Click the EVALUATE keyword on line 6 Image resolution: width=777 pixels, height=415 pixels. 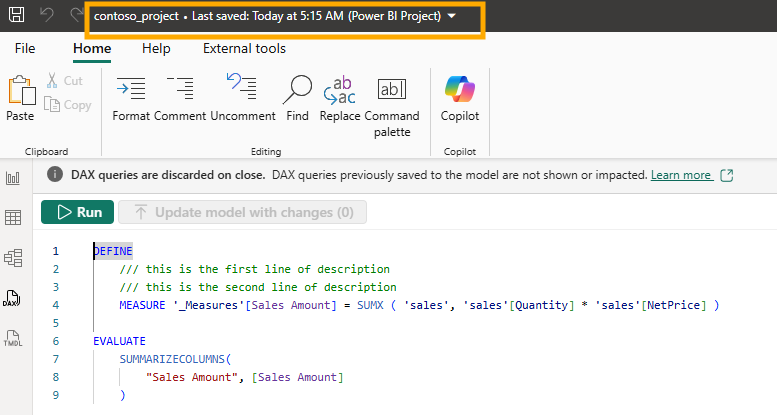tap(119, 341)
